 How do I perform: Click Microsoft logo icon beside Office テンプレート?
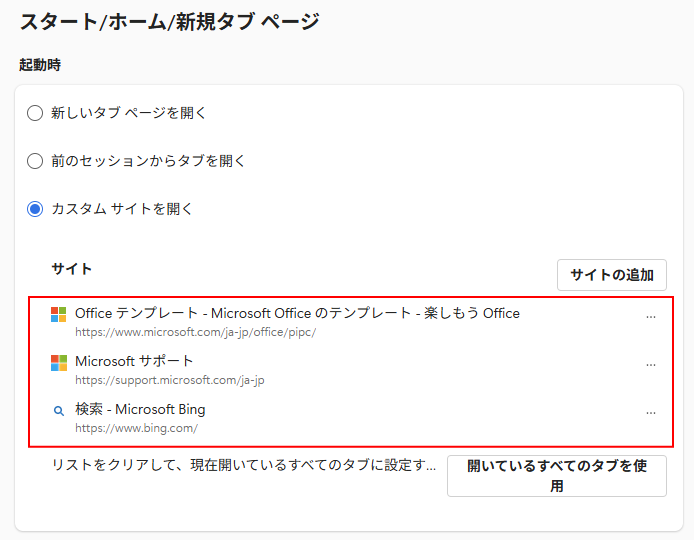tap(58, 315)
